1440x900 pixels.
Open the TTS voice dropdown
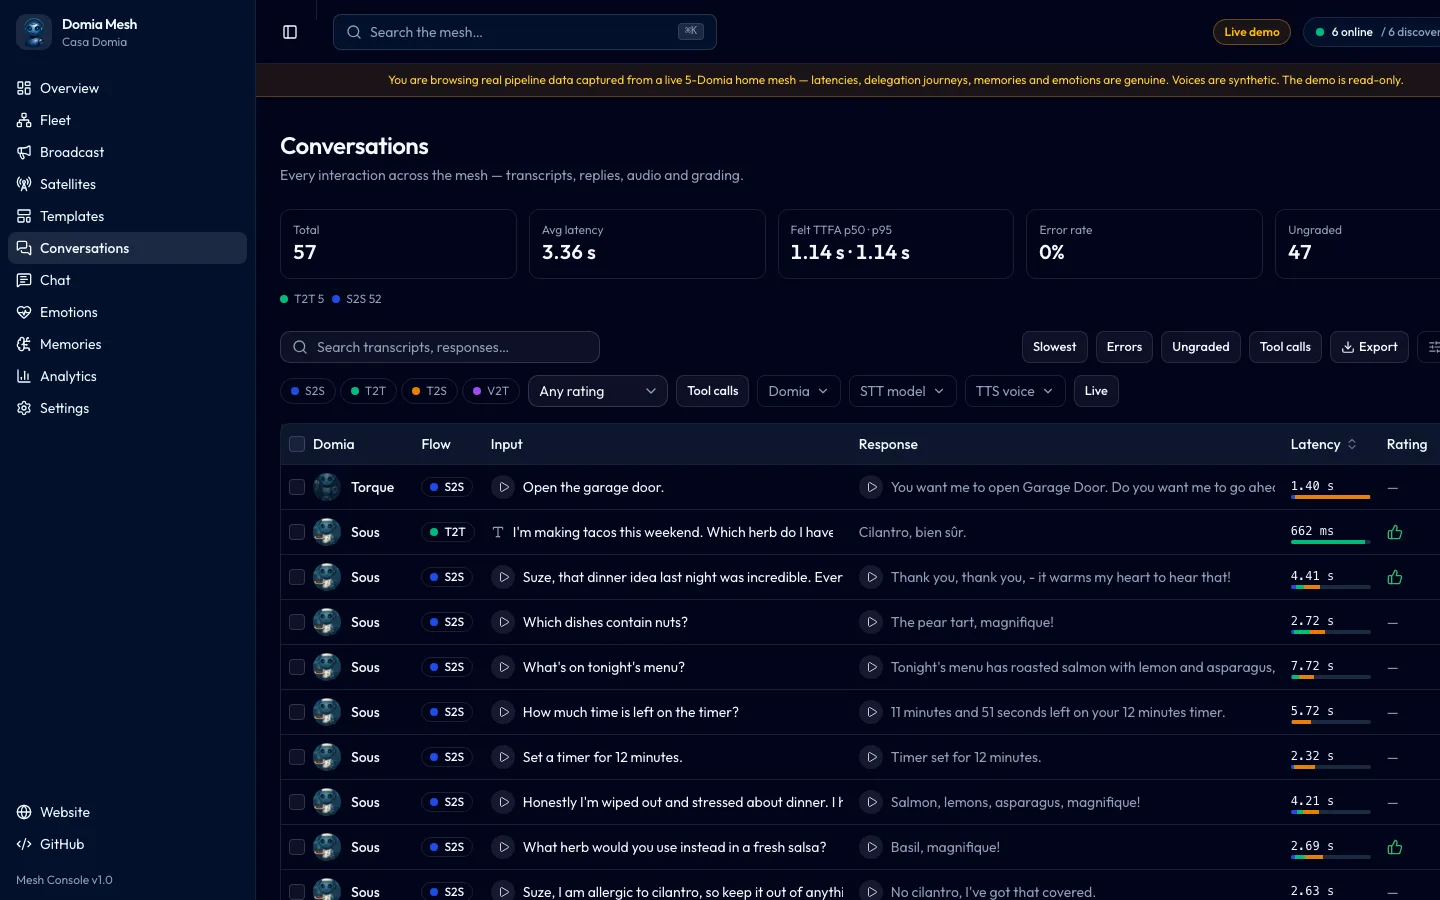[1015, 391]
